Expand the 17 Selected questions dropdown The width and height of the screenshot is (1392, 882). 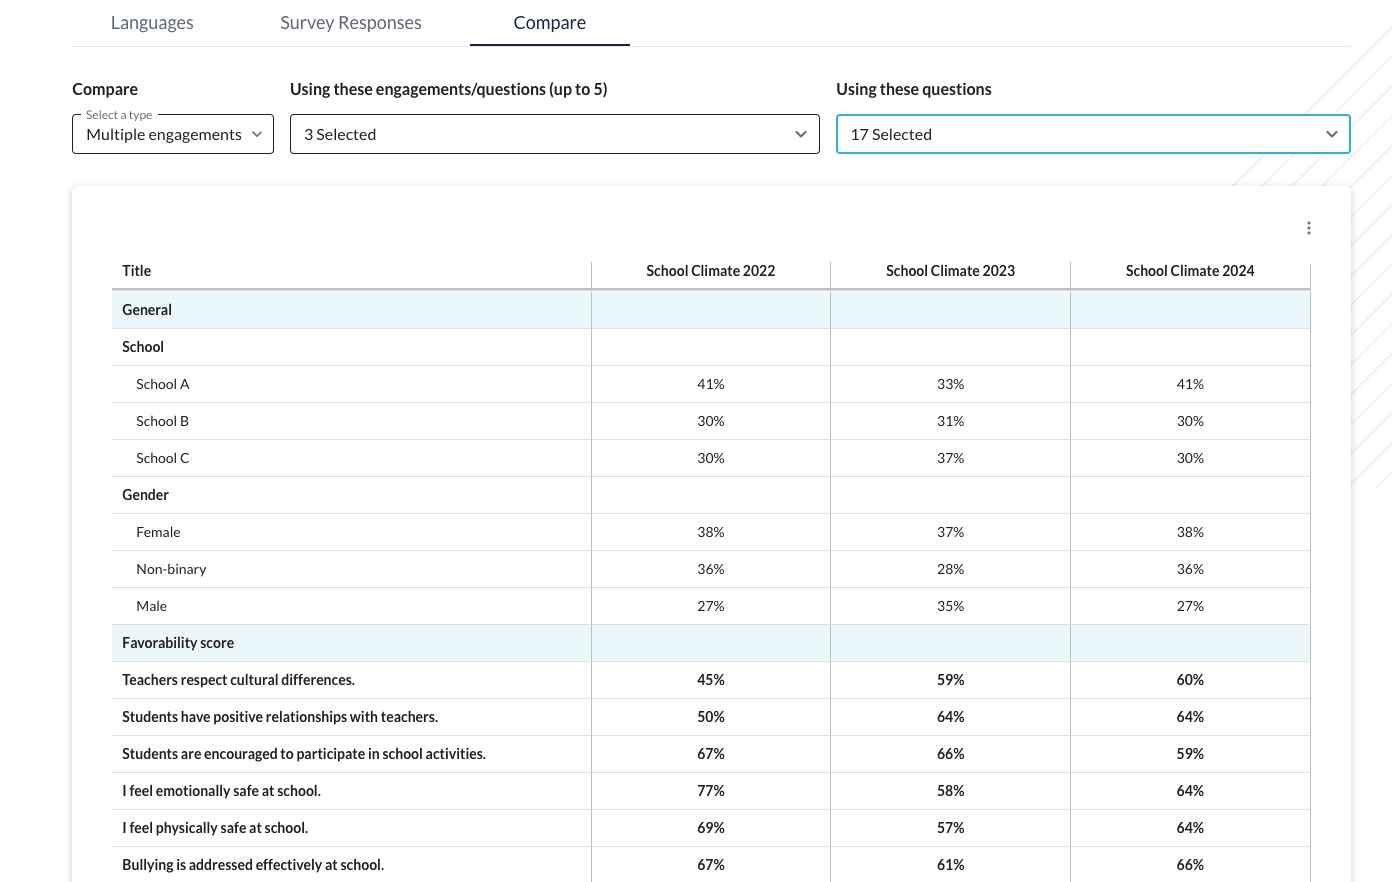pyautogui.click(x=1093, y=134)
